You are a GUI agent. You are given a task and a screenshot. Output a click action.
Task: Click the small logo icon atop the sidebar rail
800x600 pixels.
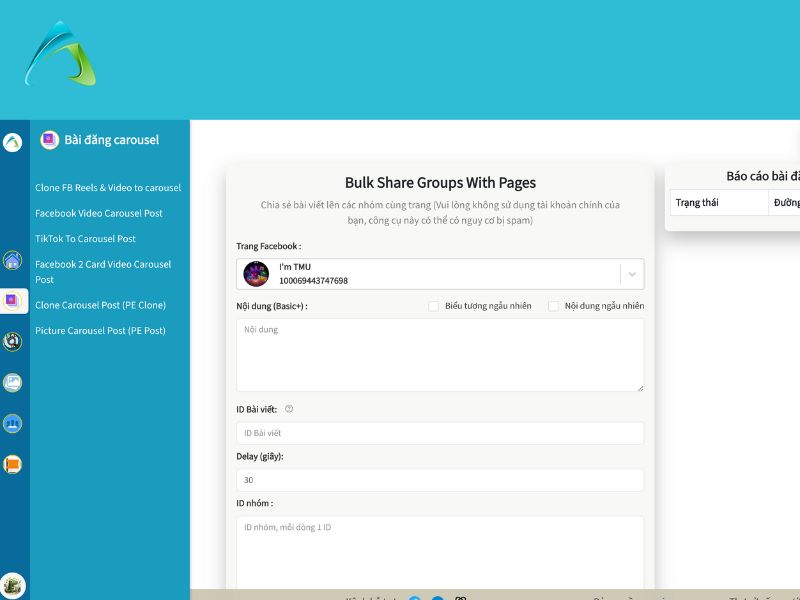point(12,142)
